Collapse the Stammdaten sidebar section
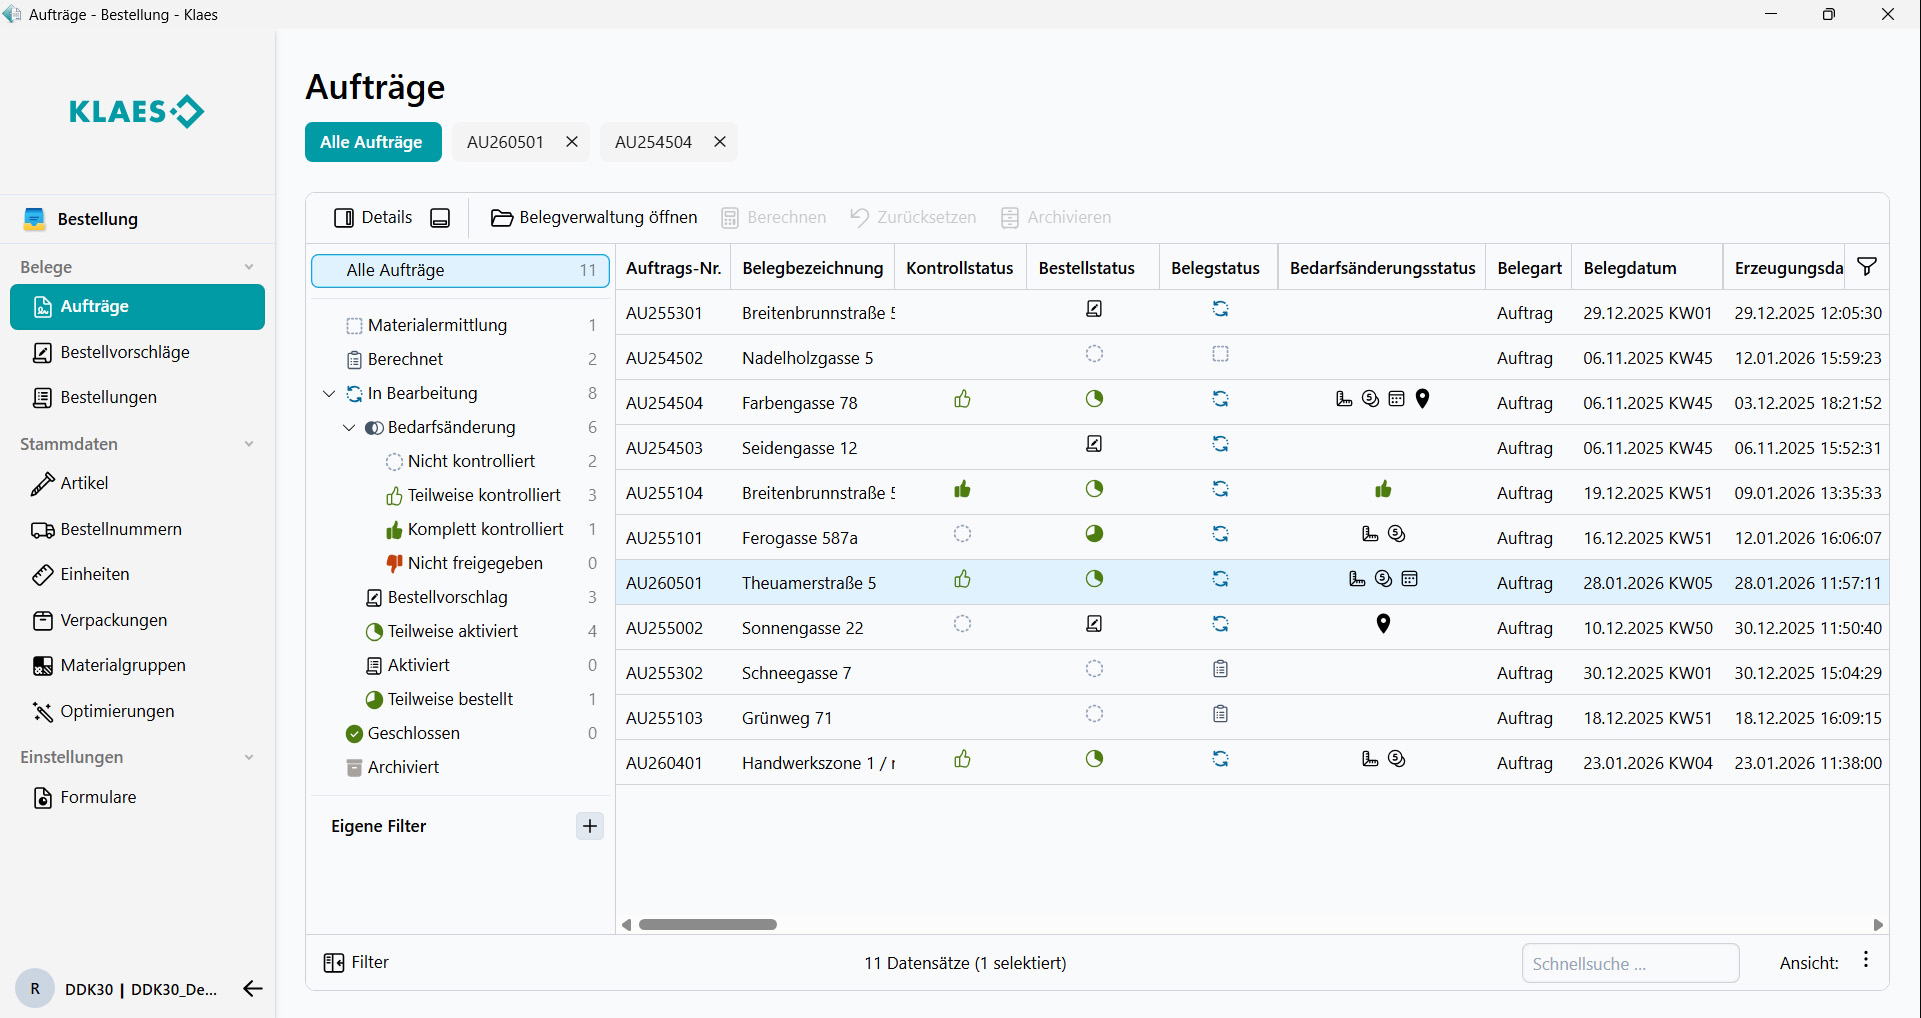The image size is (1921, 1018). [x=249, y=444]
